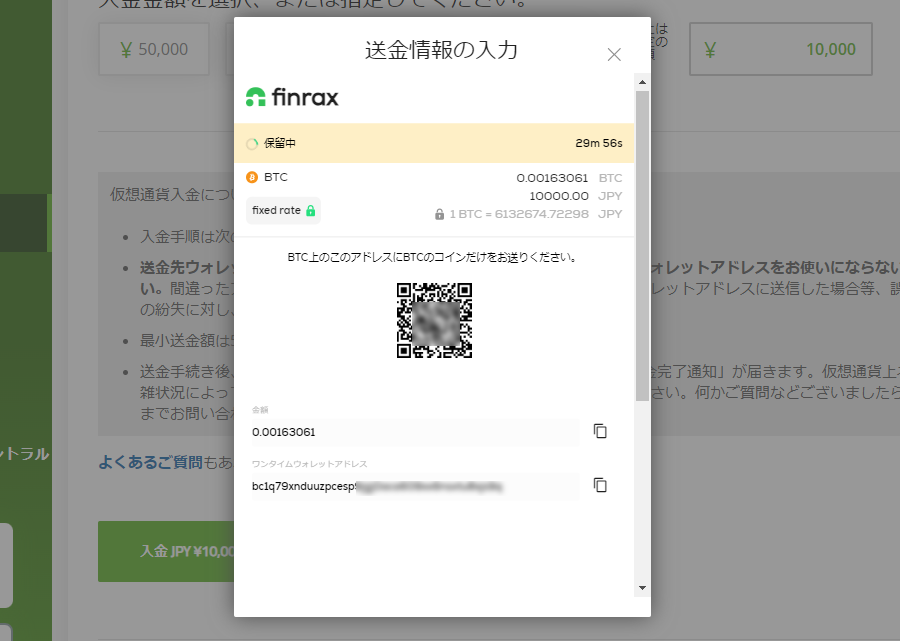Screen dimensions: 900x641
Task: Copy the 0.00163061 amount value
Action: (x=600, y=431)
